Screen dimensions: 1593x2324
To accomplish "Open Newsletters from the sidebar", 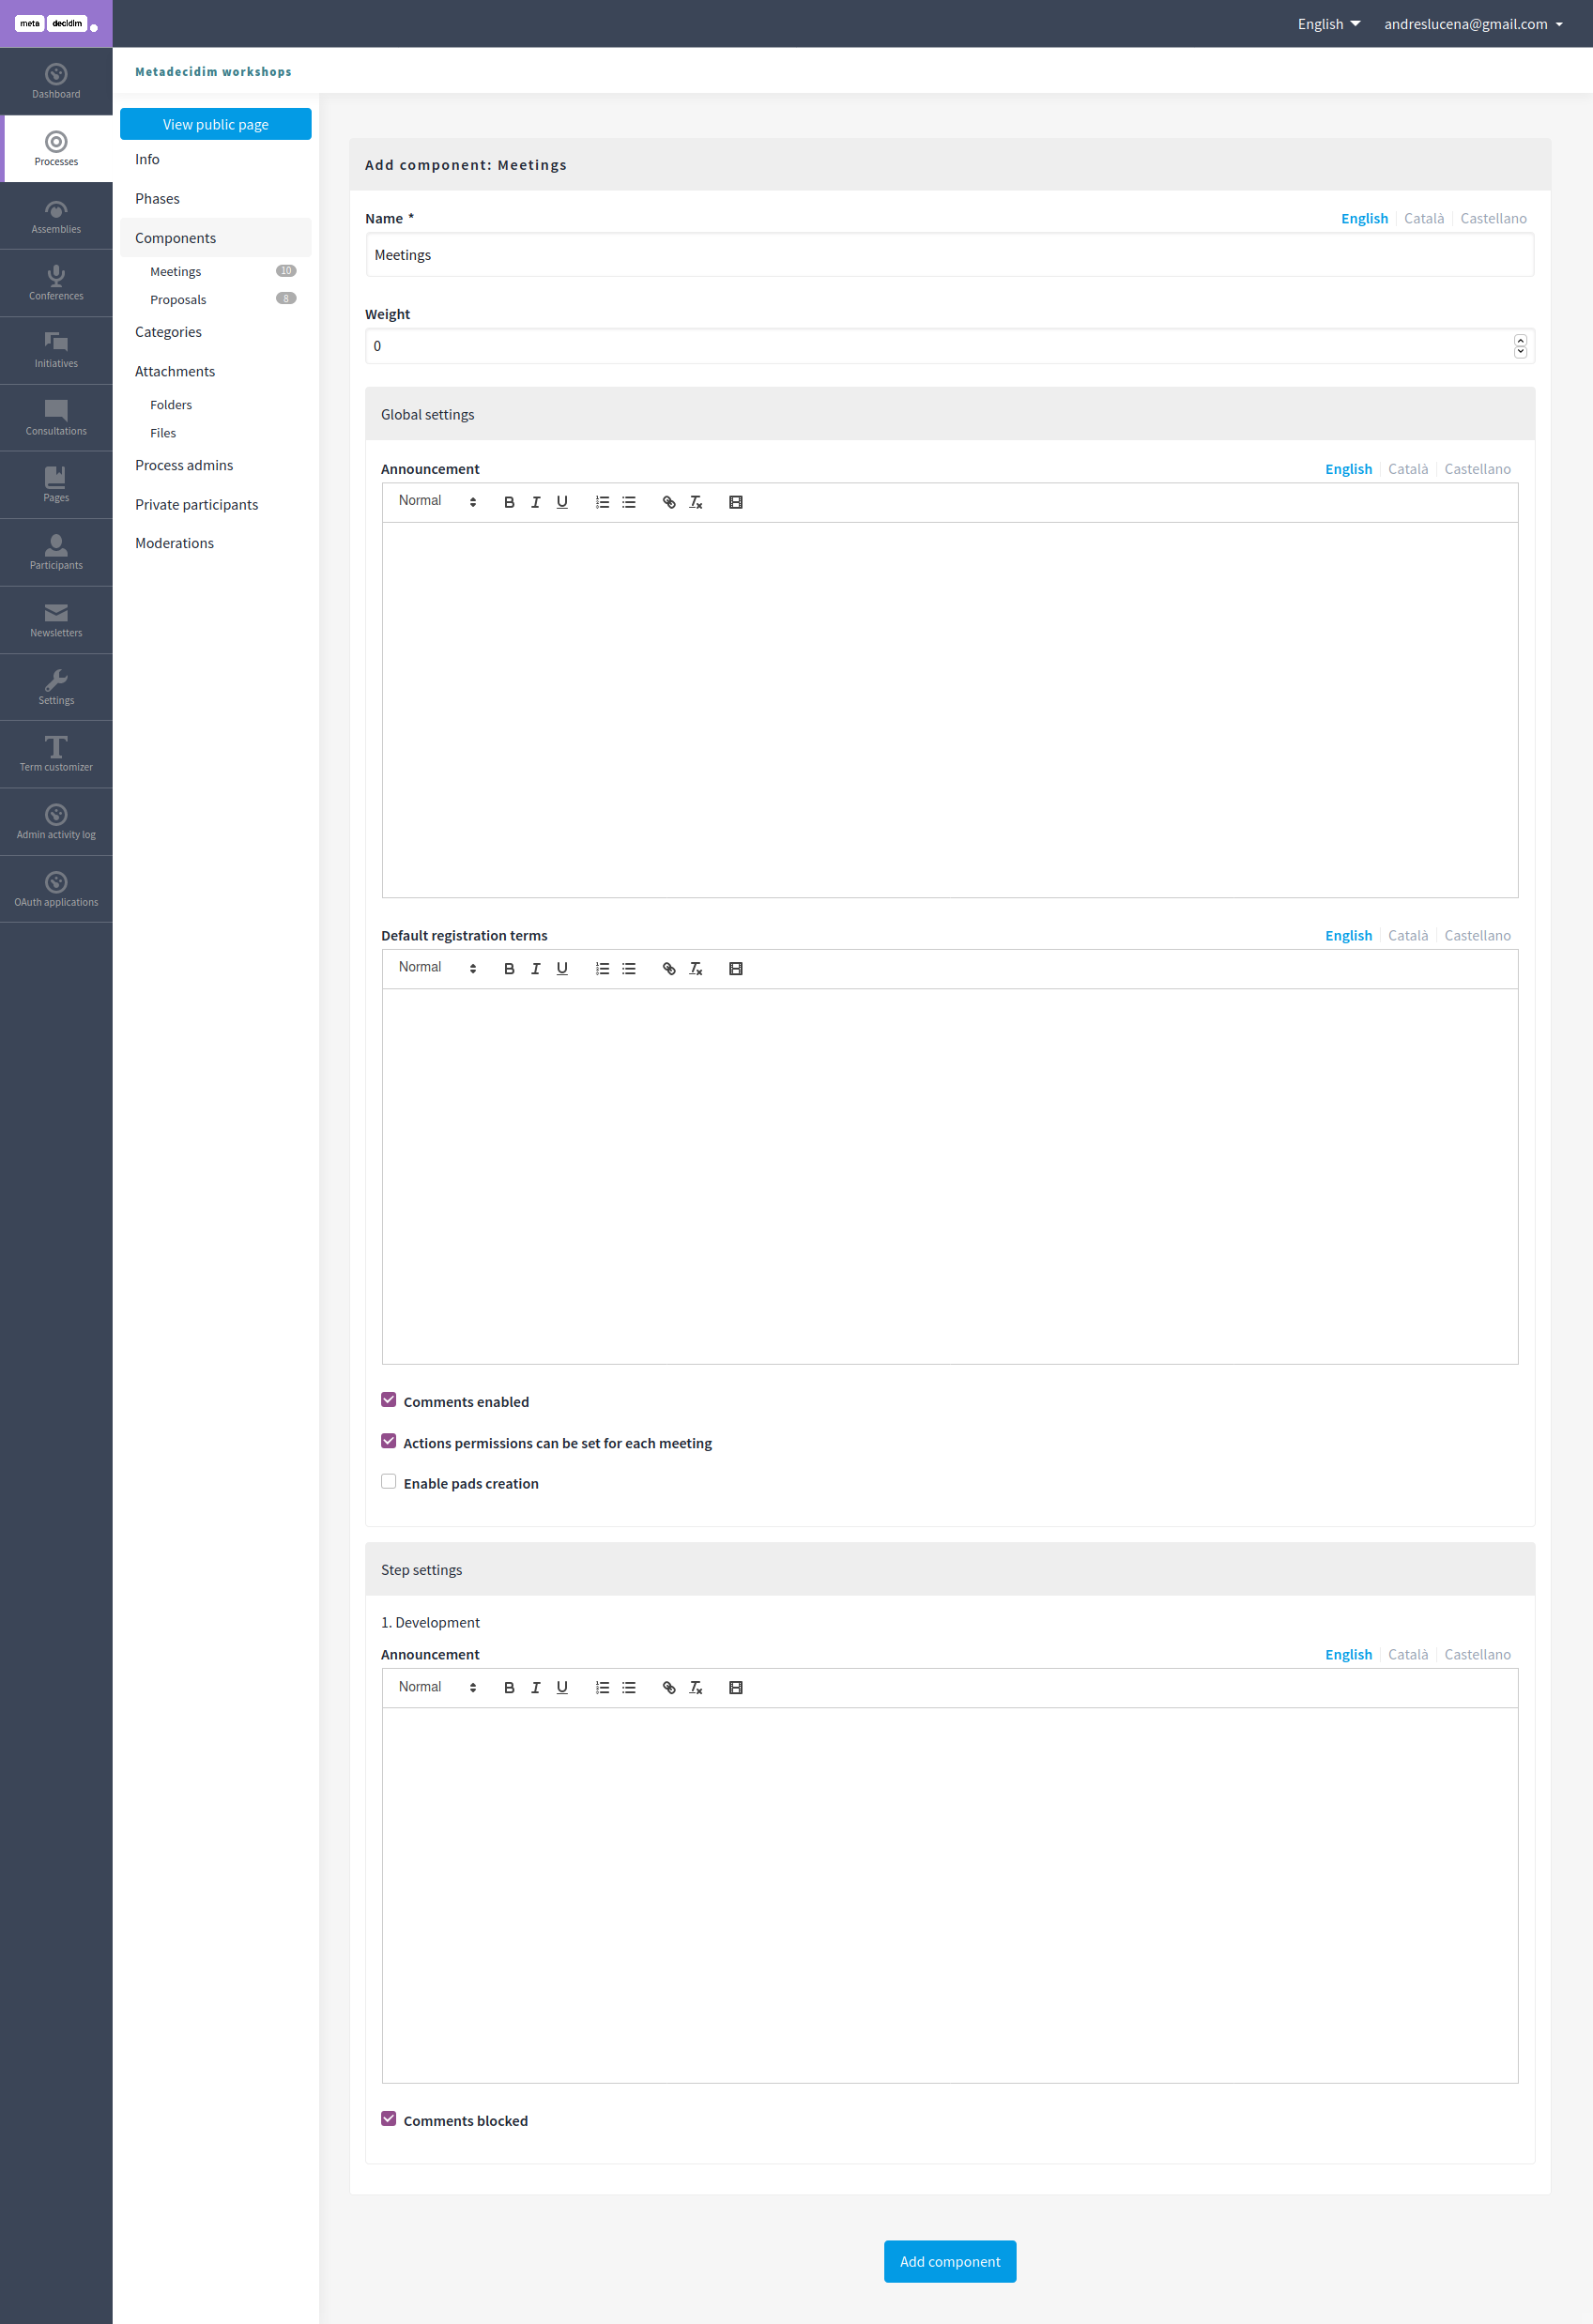I will [x=56, y=620].
